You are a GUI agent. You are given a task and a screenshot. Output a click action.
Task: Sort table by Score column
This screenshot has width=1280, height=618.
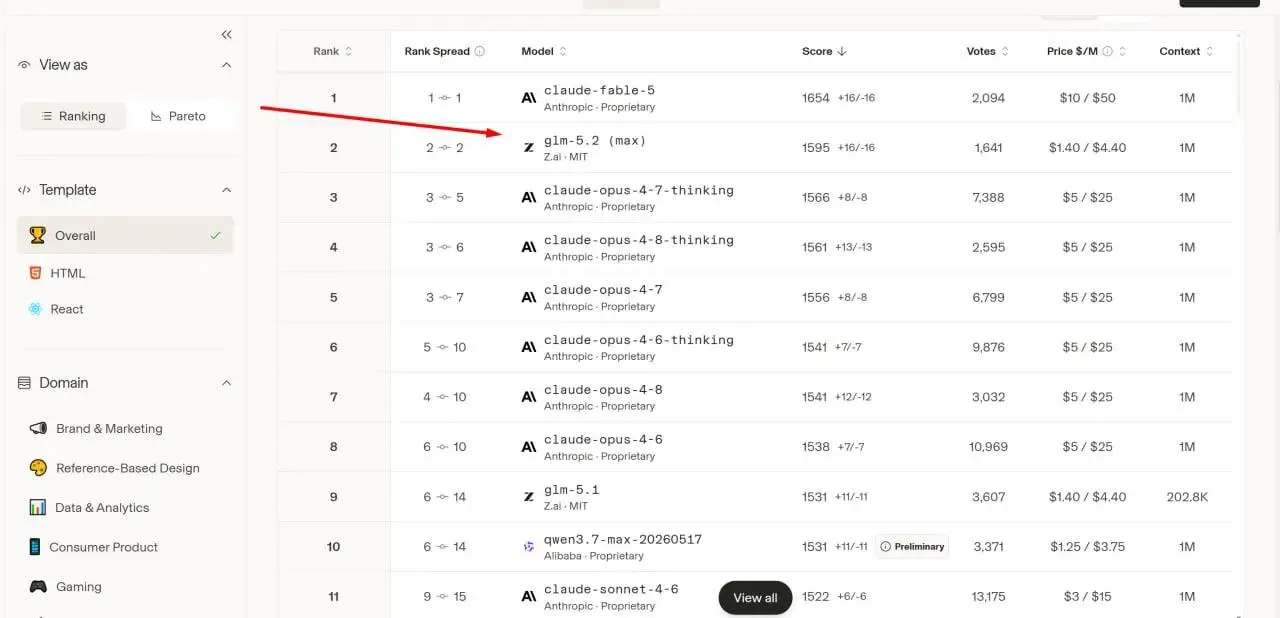pos(825,51)
